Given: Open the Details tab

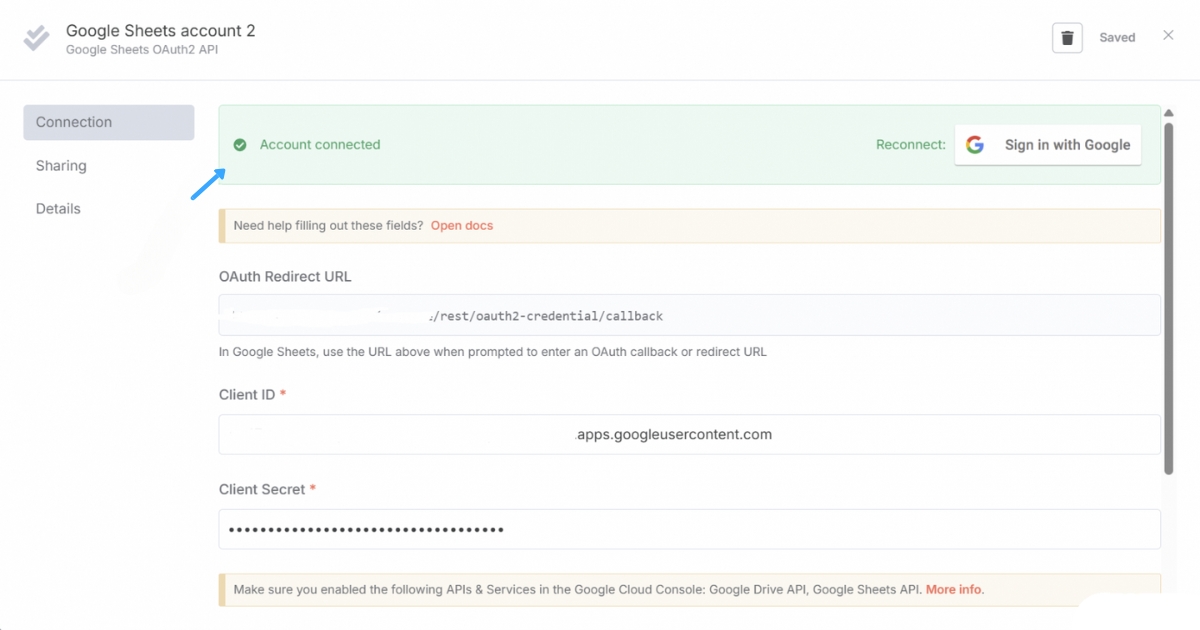Looking at the screenshot, I should pos(58,208).
